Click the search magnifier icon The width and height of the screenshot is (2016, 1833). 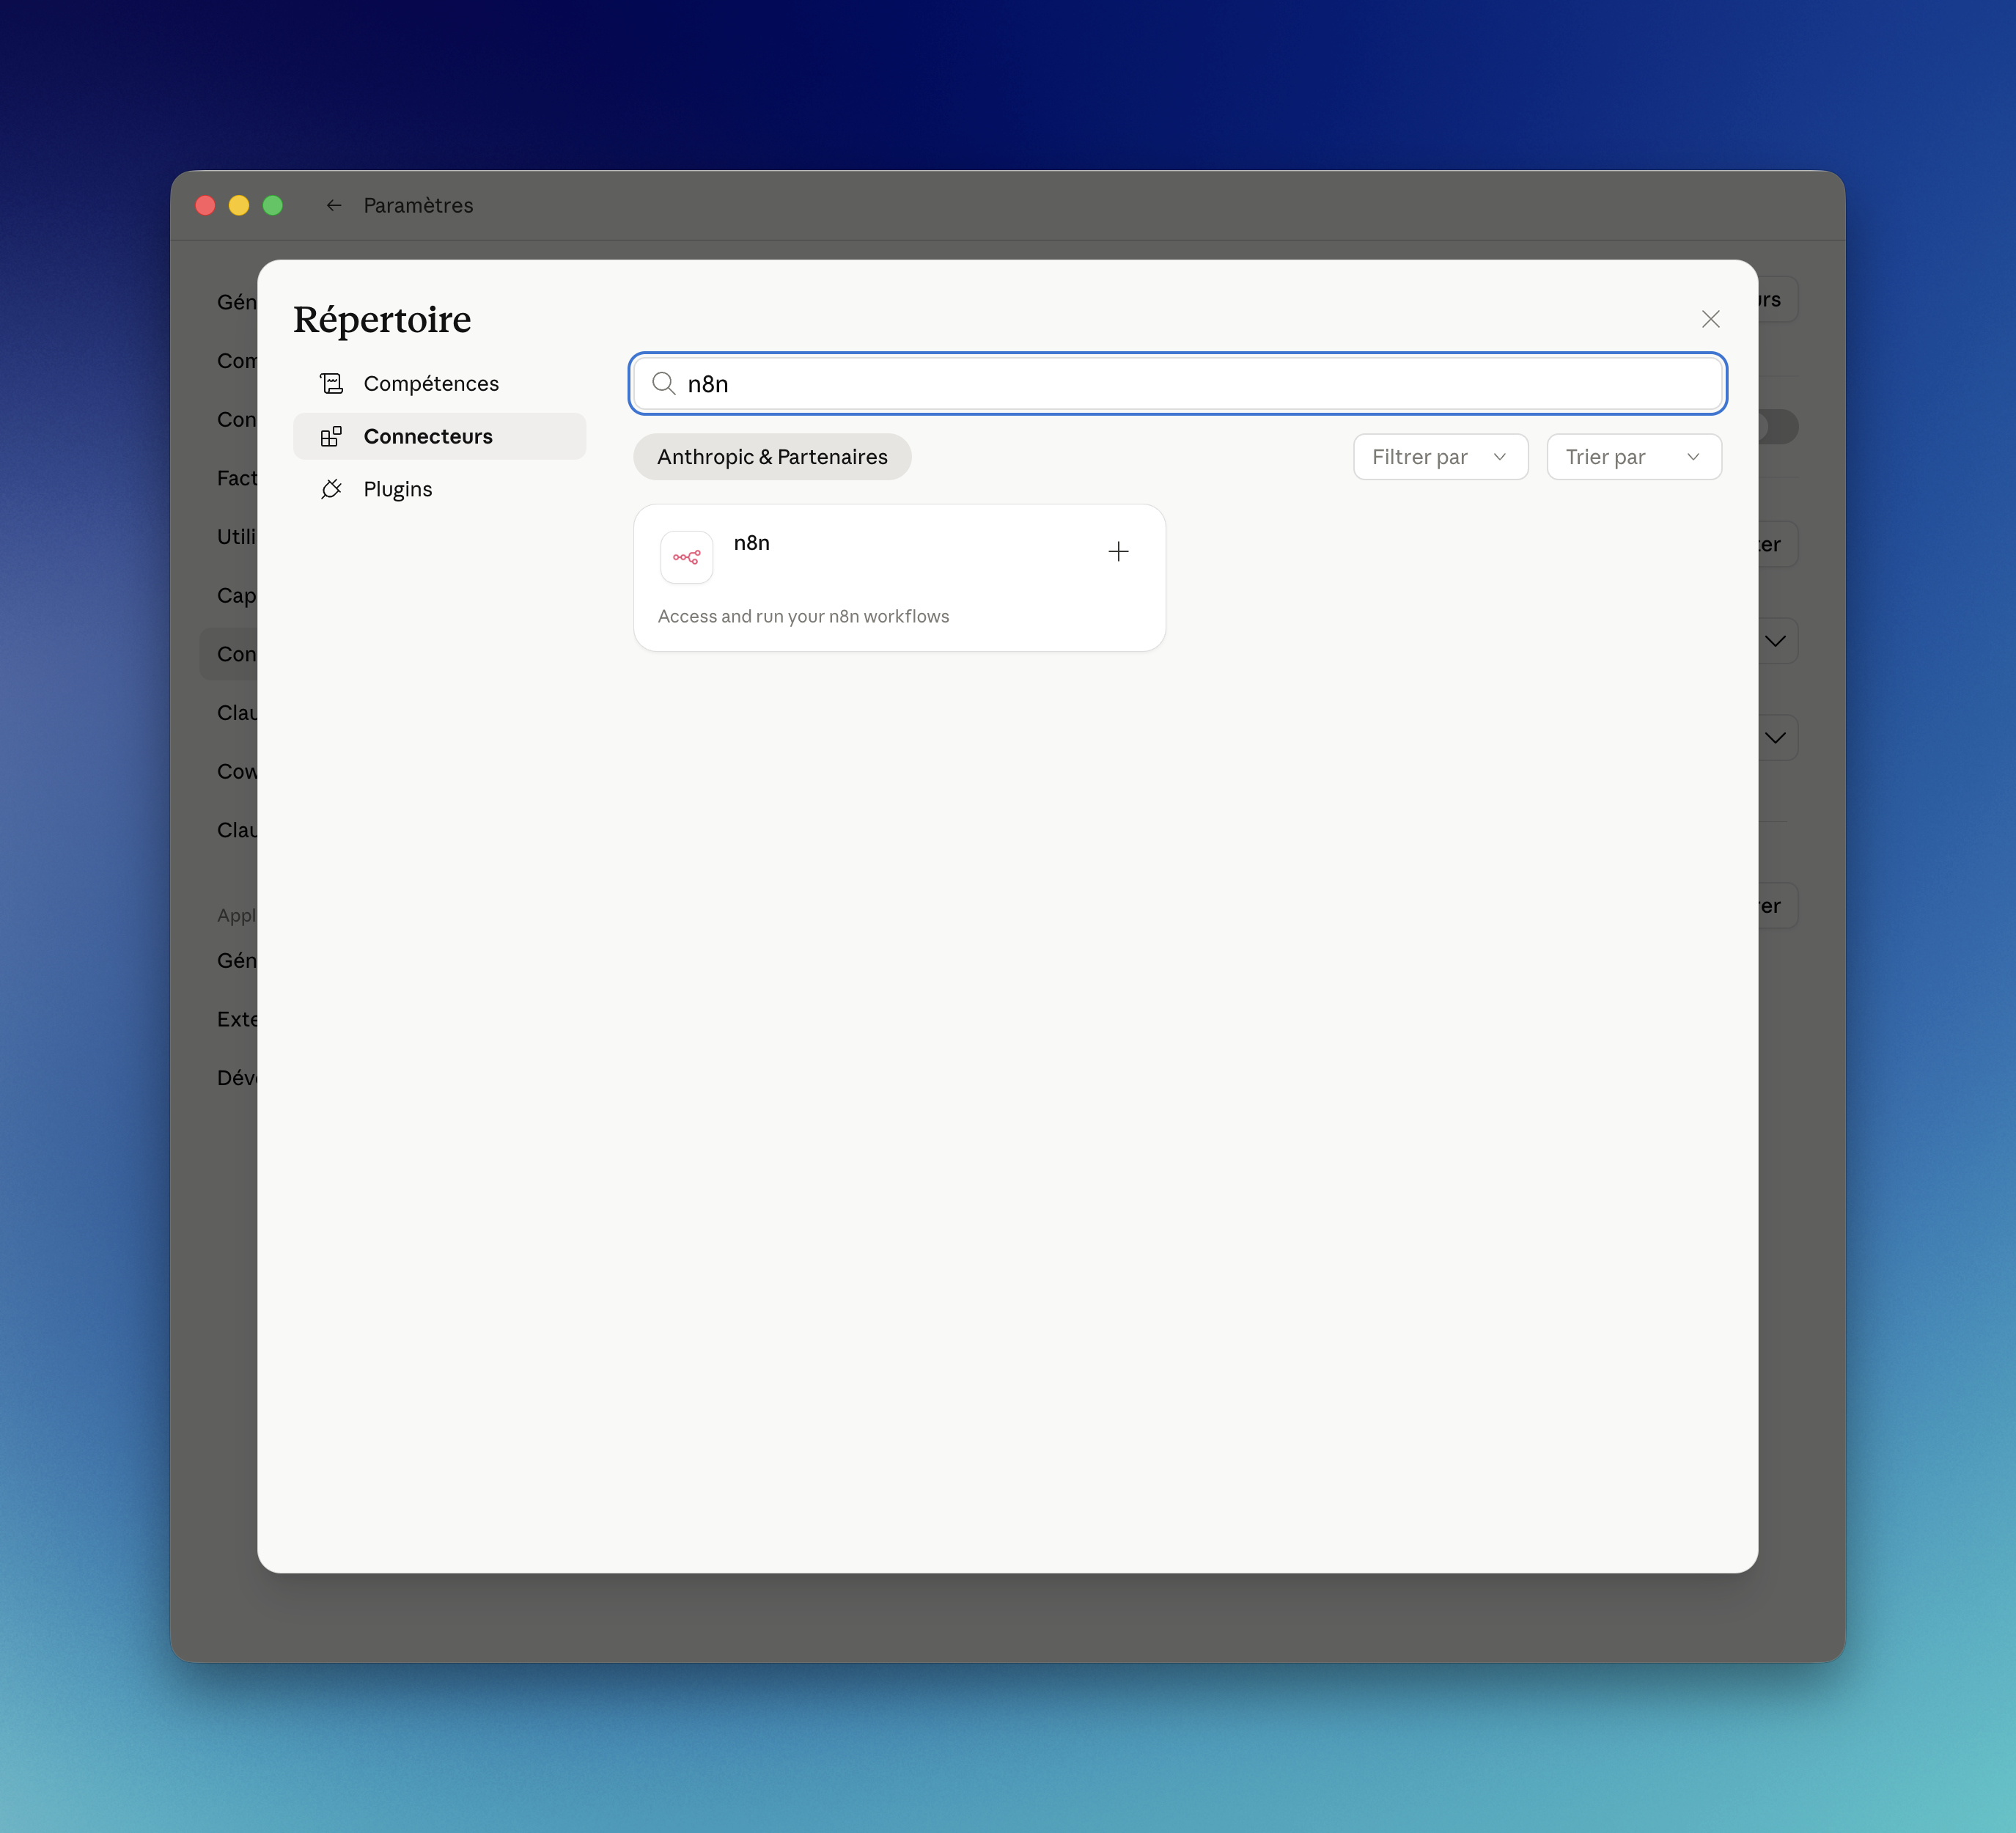point(663,383)
